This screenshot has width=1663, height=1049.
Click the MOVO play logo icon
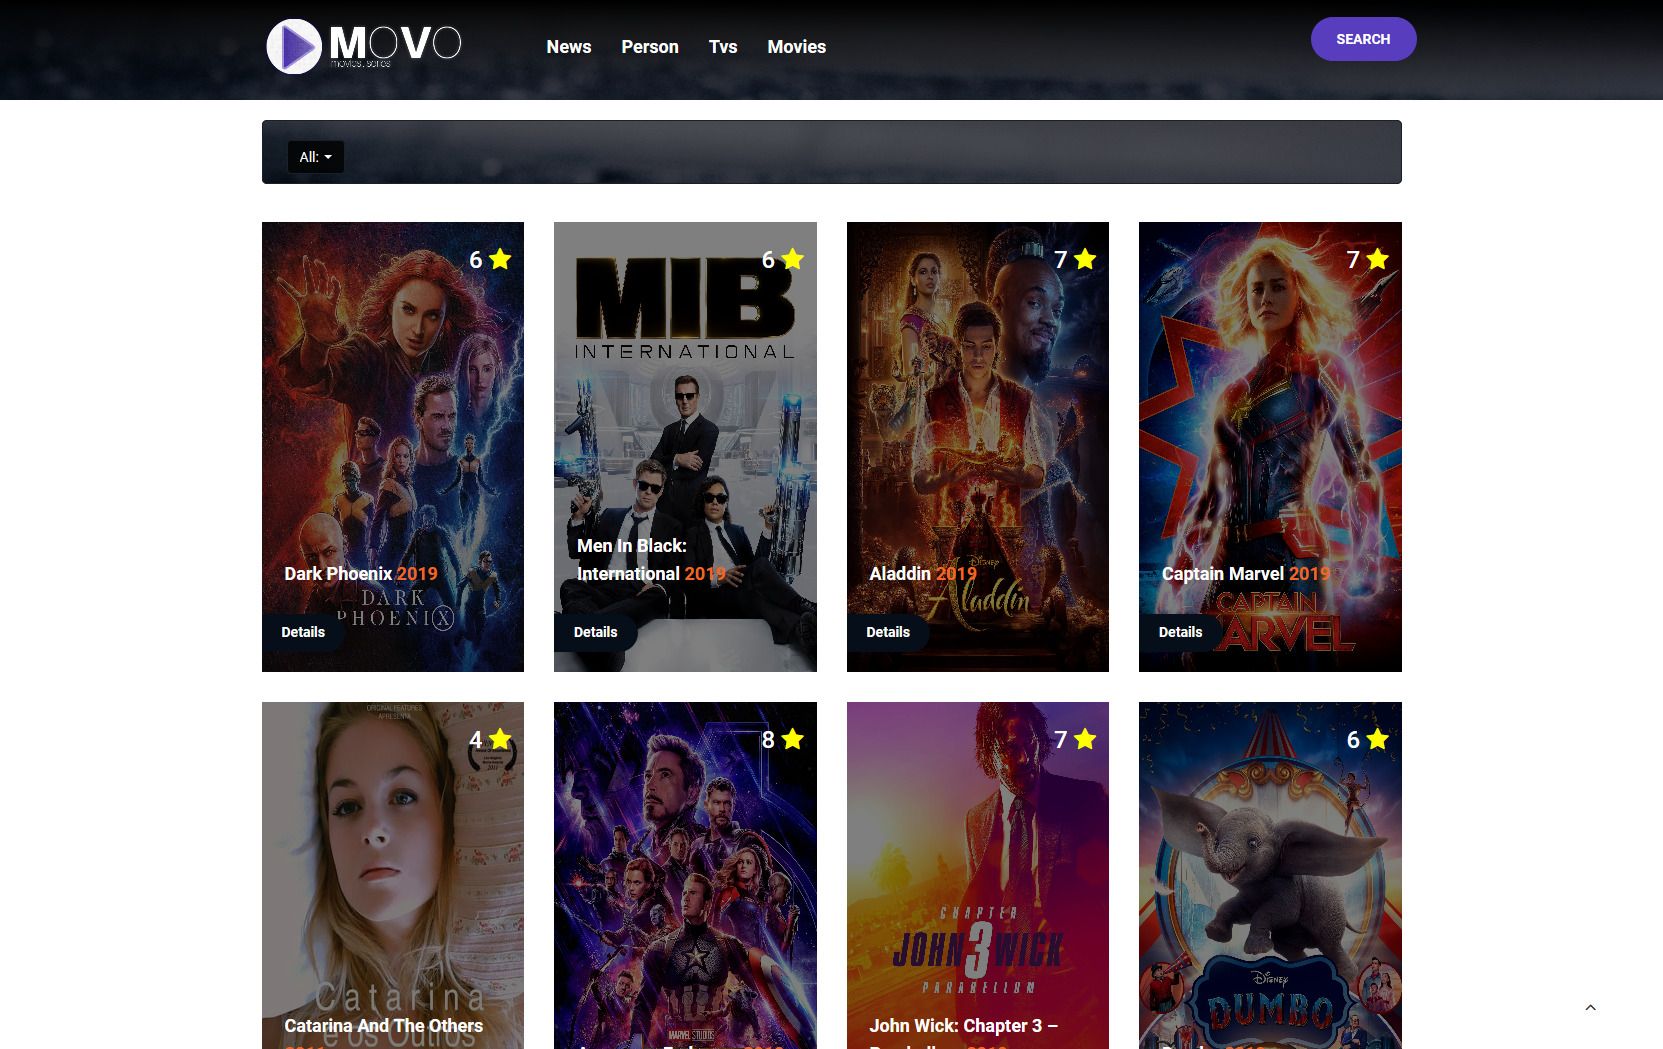(x=294, y=46)
